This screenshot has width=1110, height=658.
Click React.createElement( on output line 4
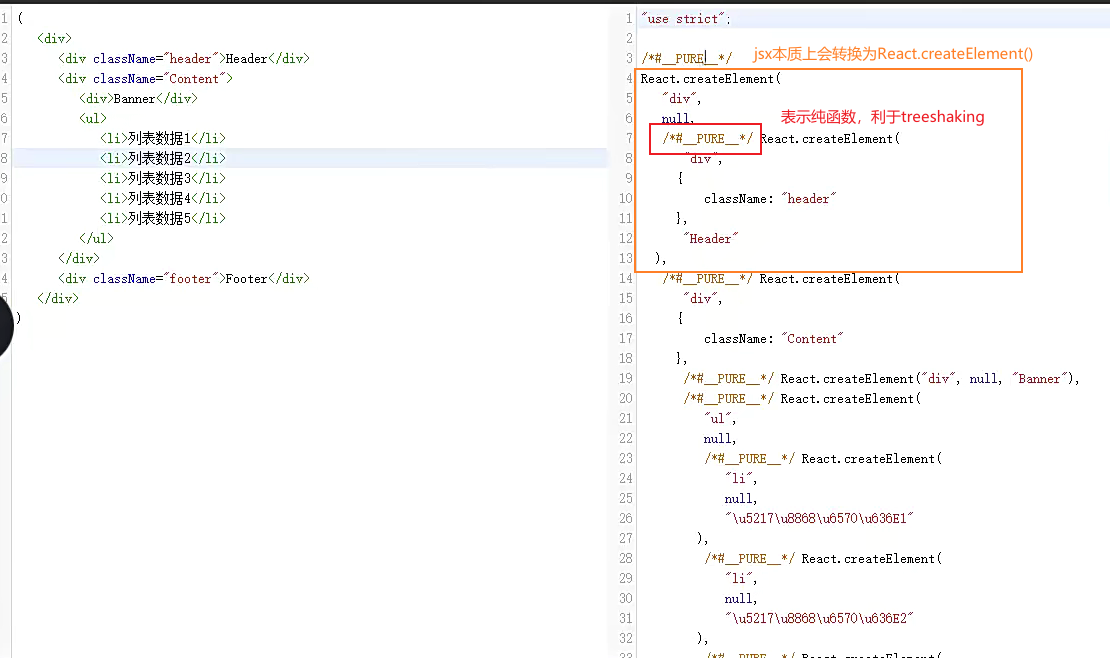coord(711,79)
